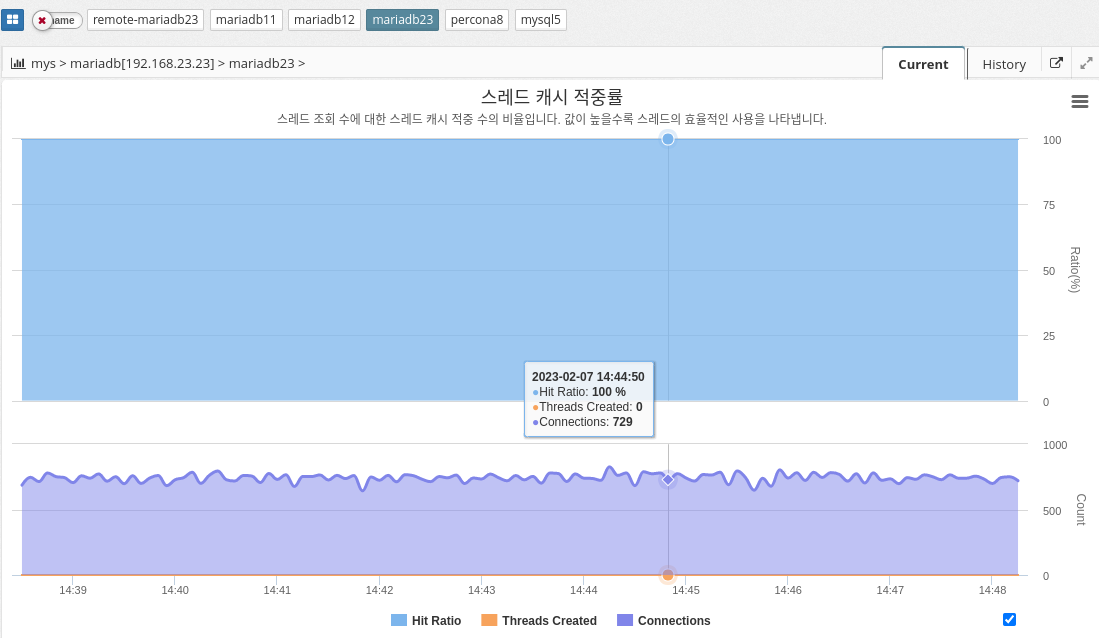
Task: Open the chart hamburger context menu
Action: pyautogui.click(x=1079, y=101)
